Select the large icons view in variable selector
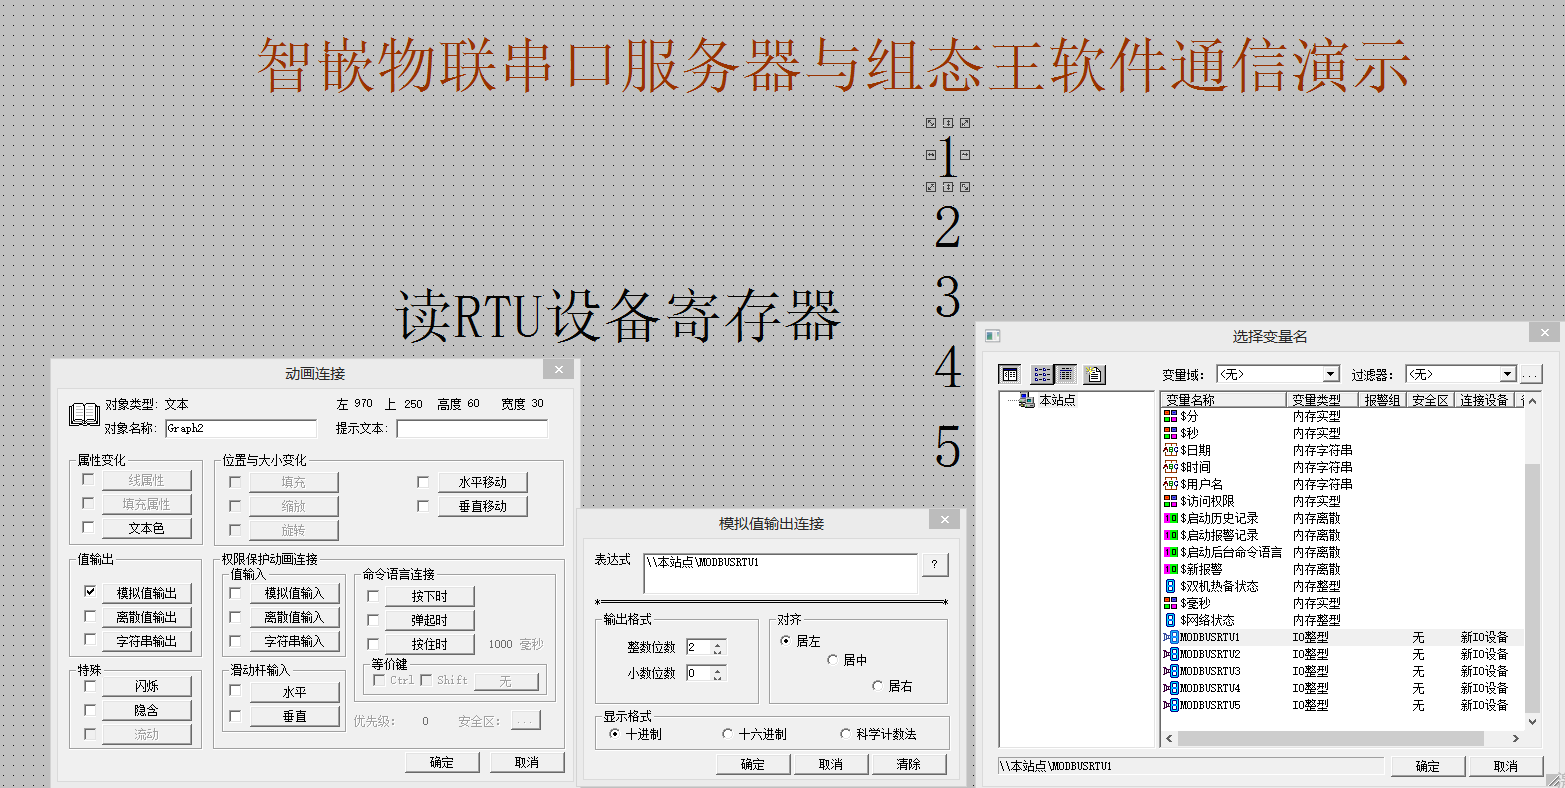Viewport: 1565px width, 788px height. tap(1009, 373)
